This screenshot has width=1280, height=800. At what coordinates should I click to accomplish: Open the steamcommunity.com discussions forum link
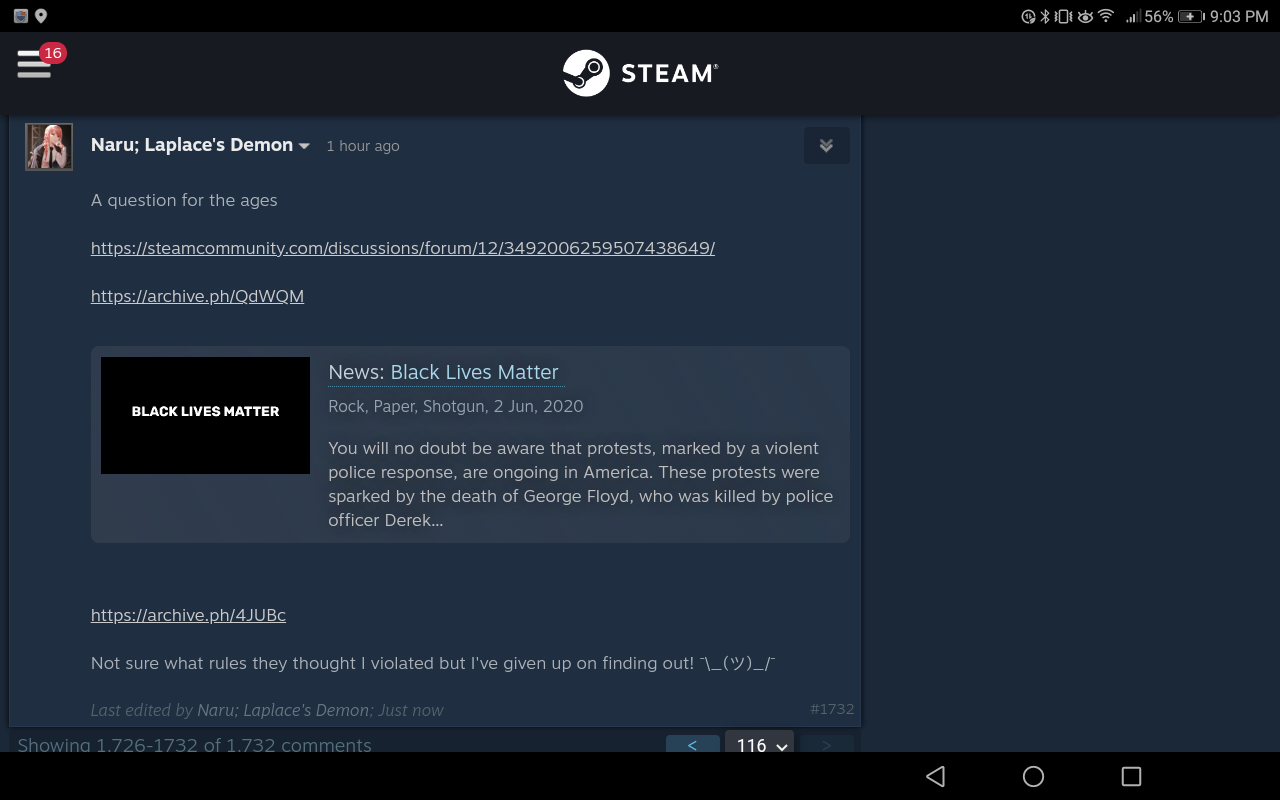click(403, 248)
